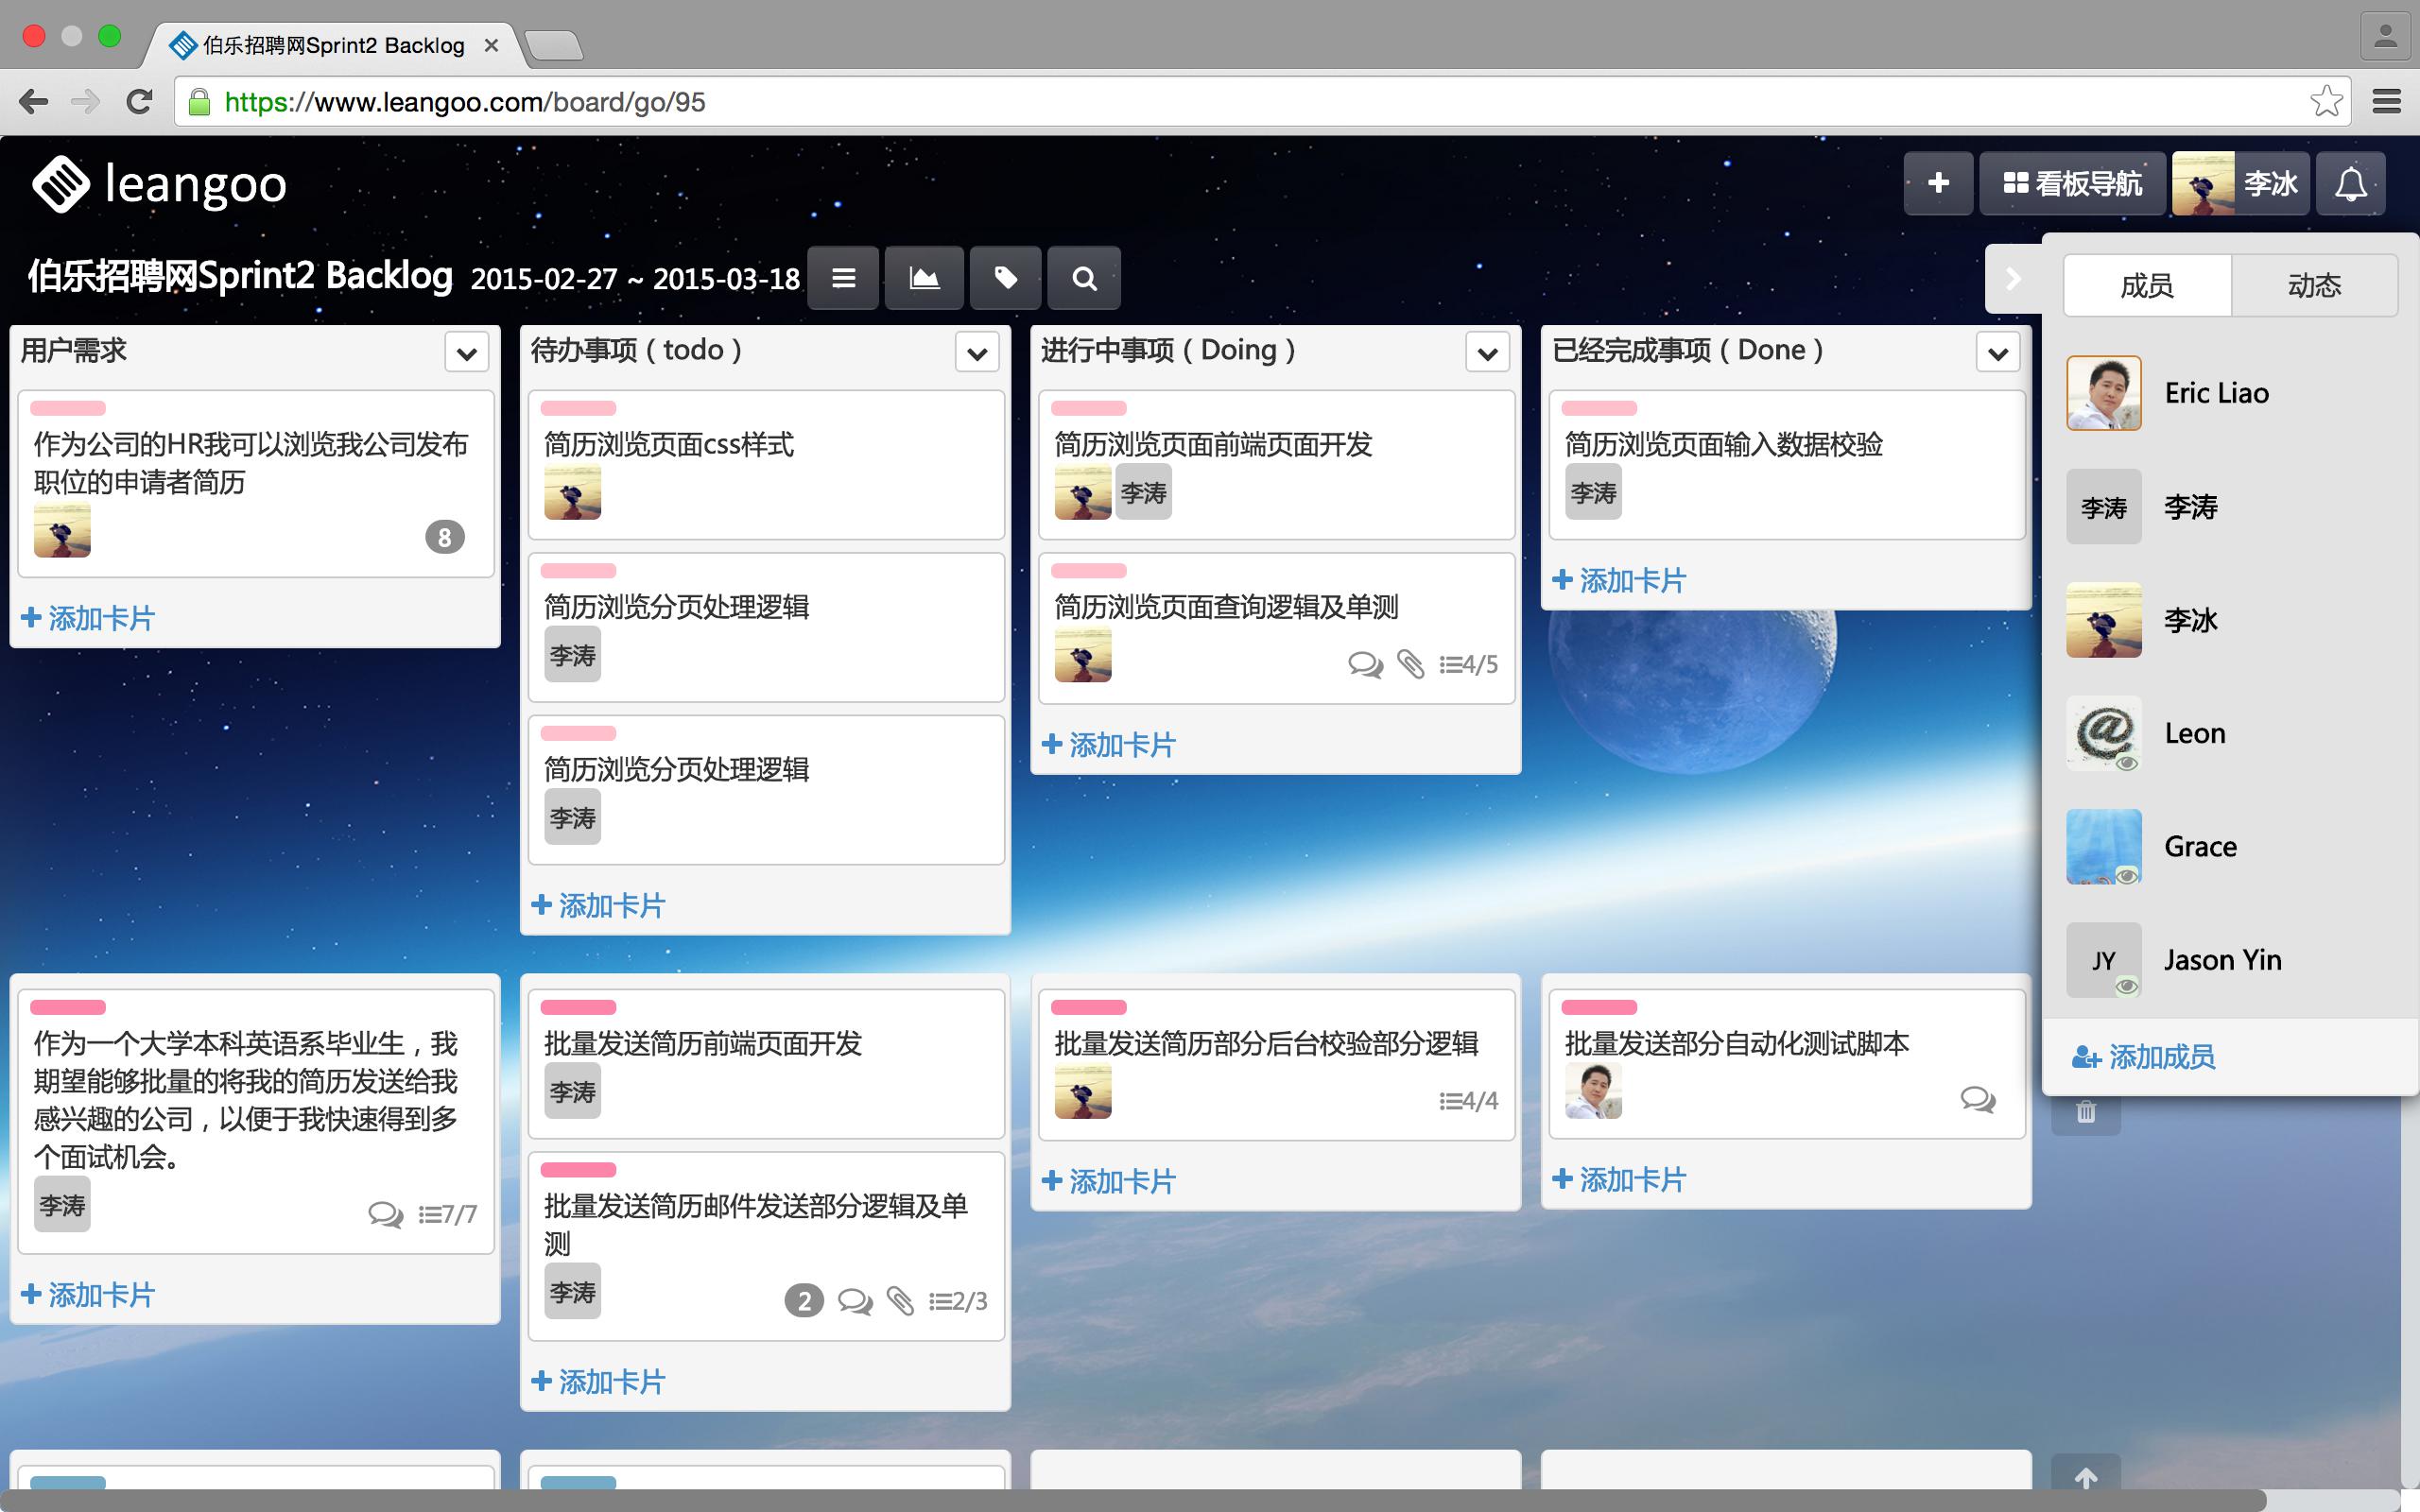Open the 已经完成事项 (Done) list dropdown
2420x1512 pixels.
point(1998,353)
